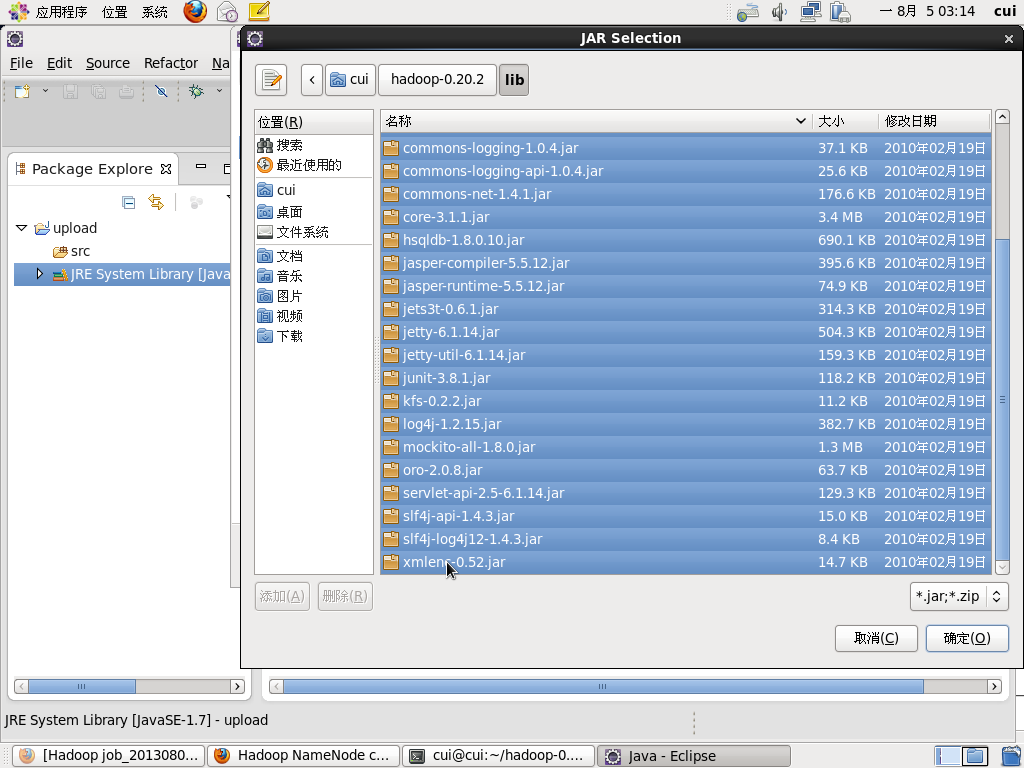
Task: Jump to hadoop-0.20.2 folder breadcrumb
Action: tap(438, 80)
